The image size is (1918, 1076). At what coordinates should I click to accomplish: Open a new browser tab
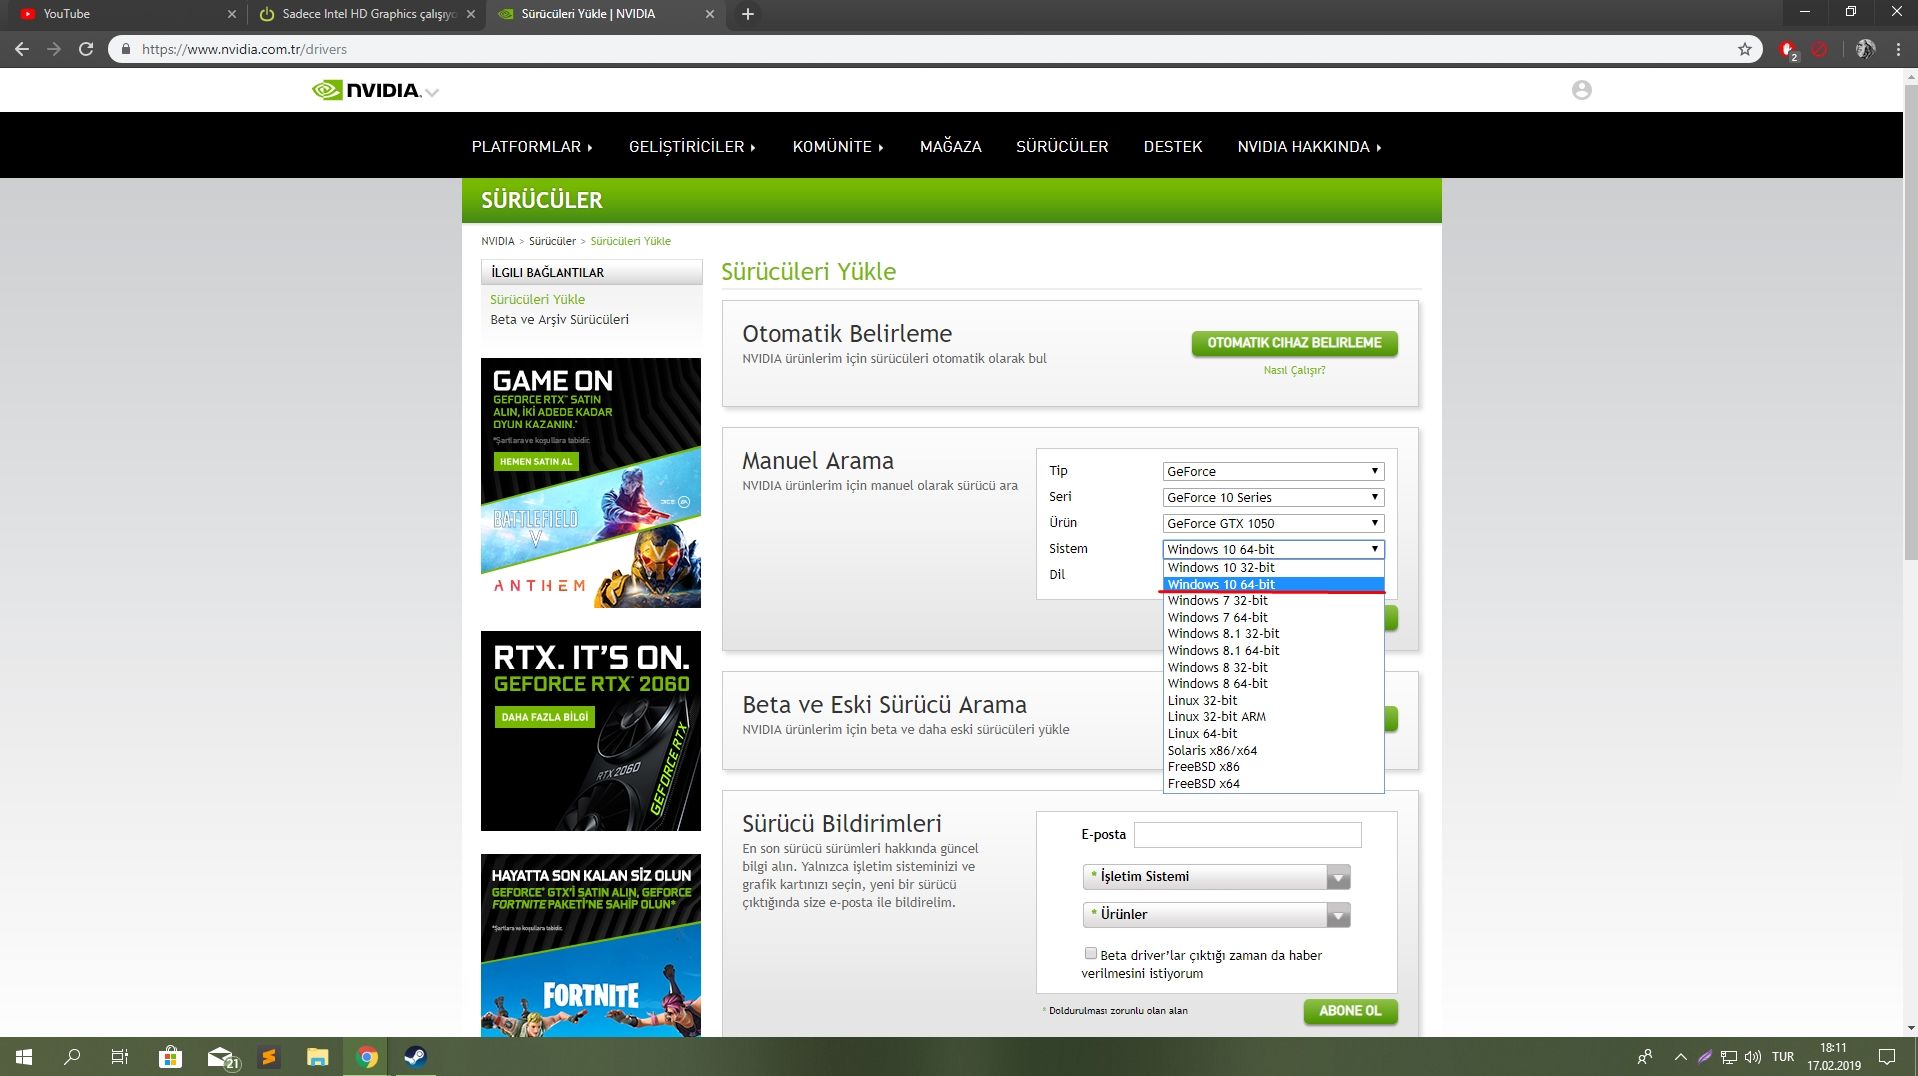tap(747, 14)
